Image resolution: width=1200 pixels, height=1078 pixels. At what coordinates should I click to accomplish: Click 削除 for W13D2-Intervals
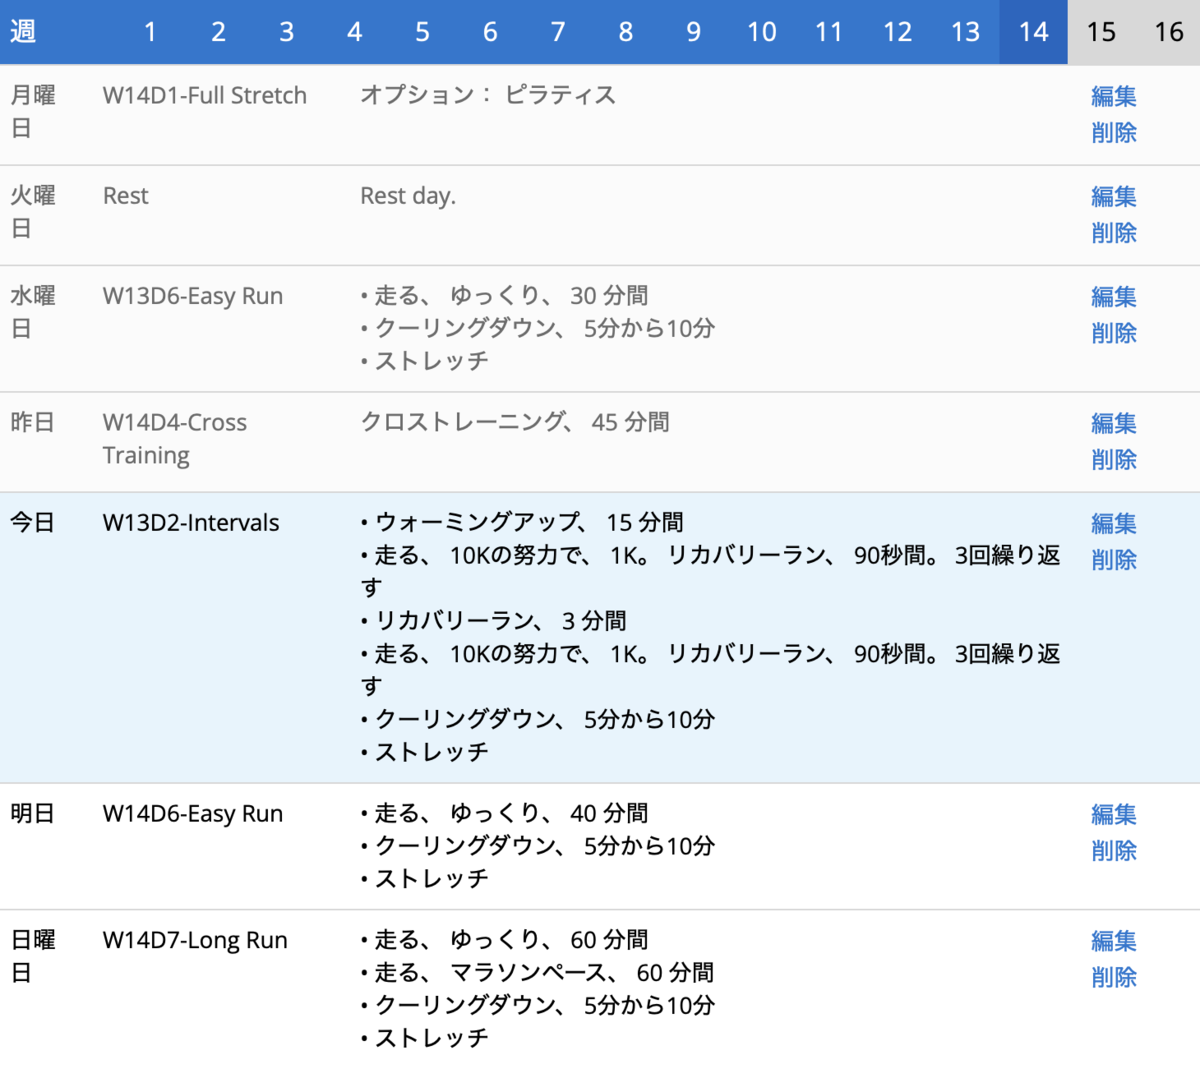(x=1114, y=559)
